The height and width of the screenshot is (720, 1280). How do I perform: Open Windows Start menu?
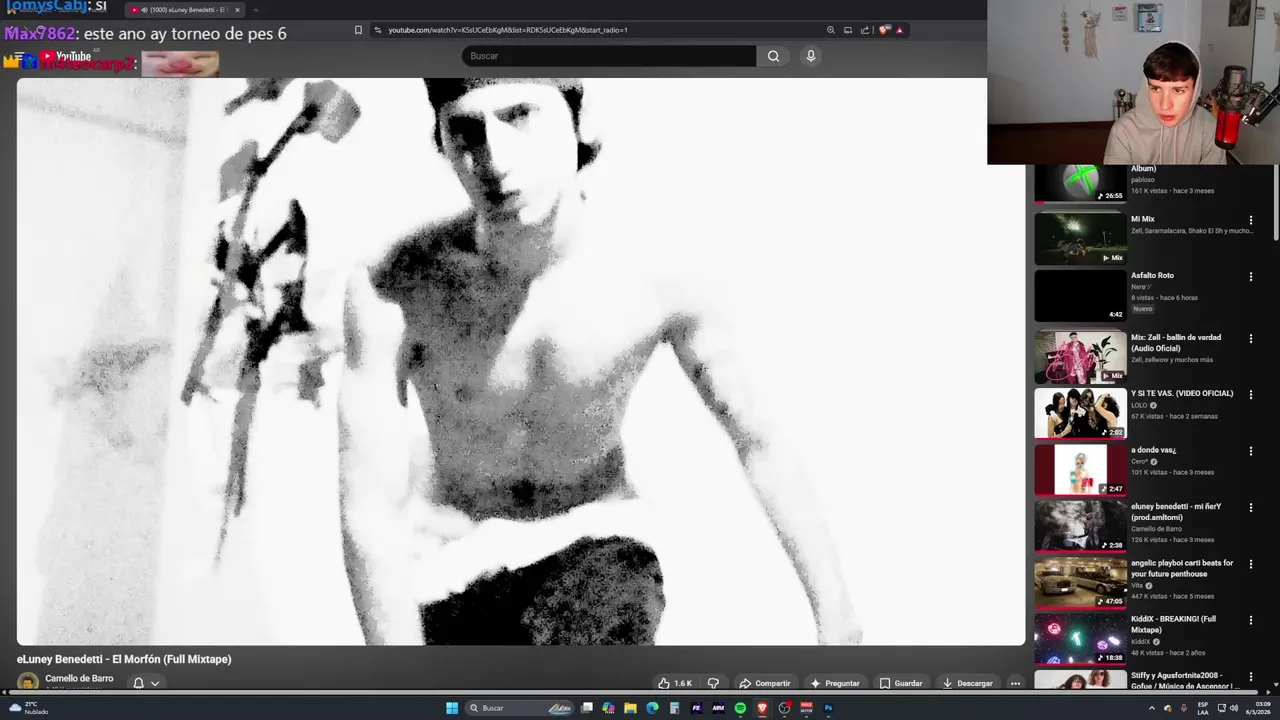pos(452,708)
